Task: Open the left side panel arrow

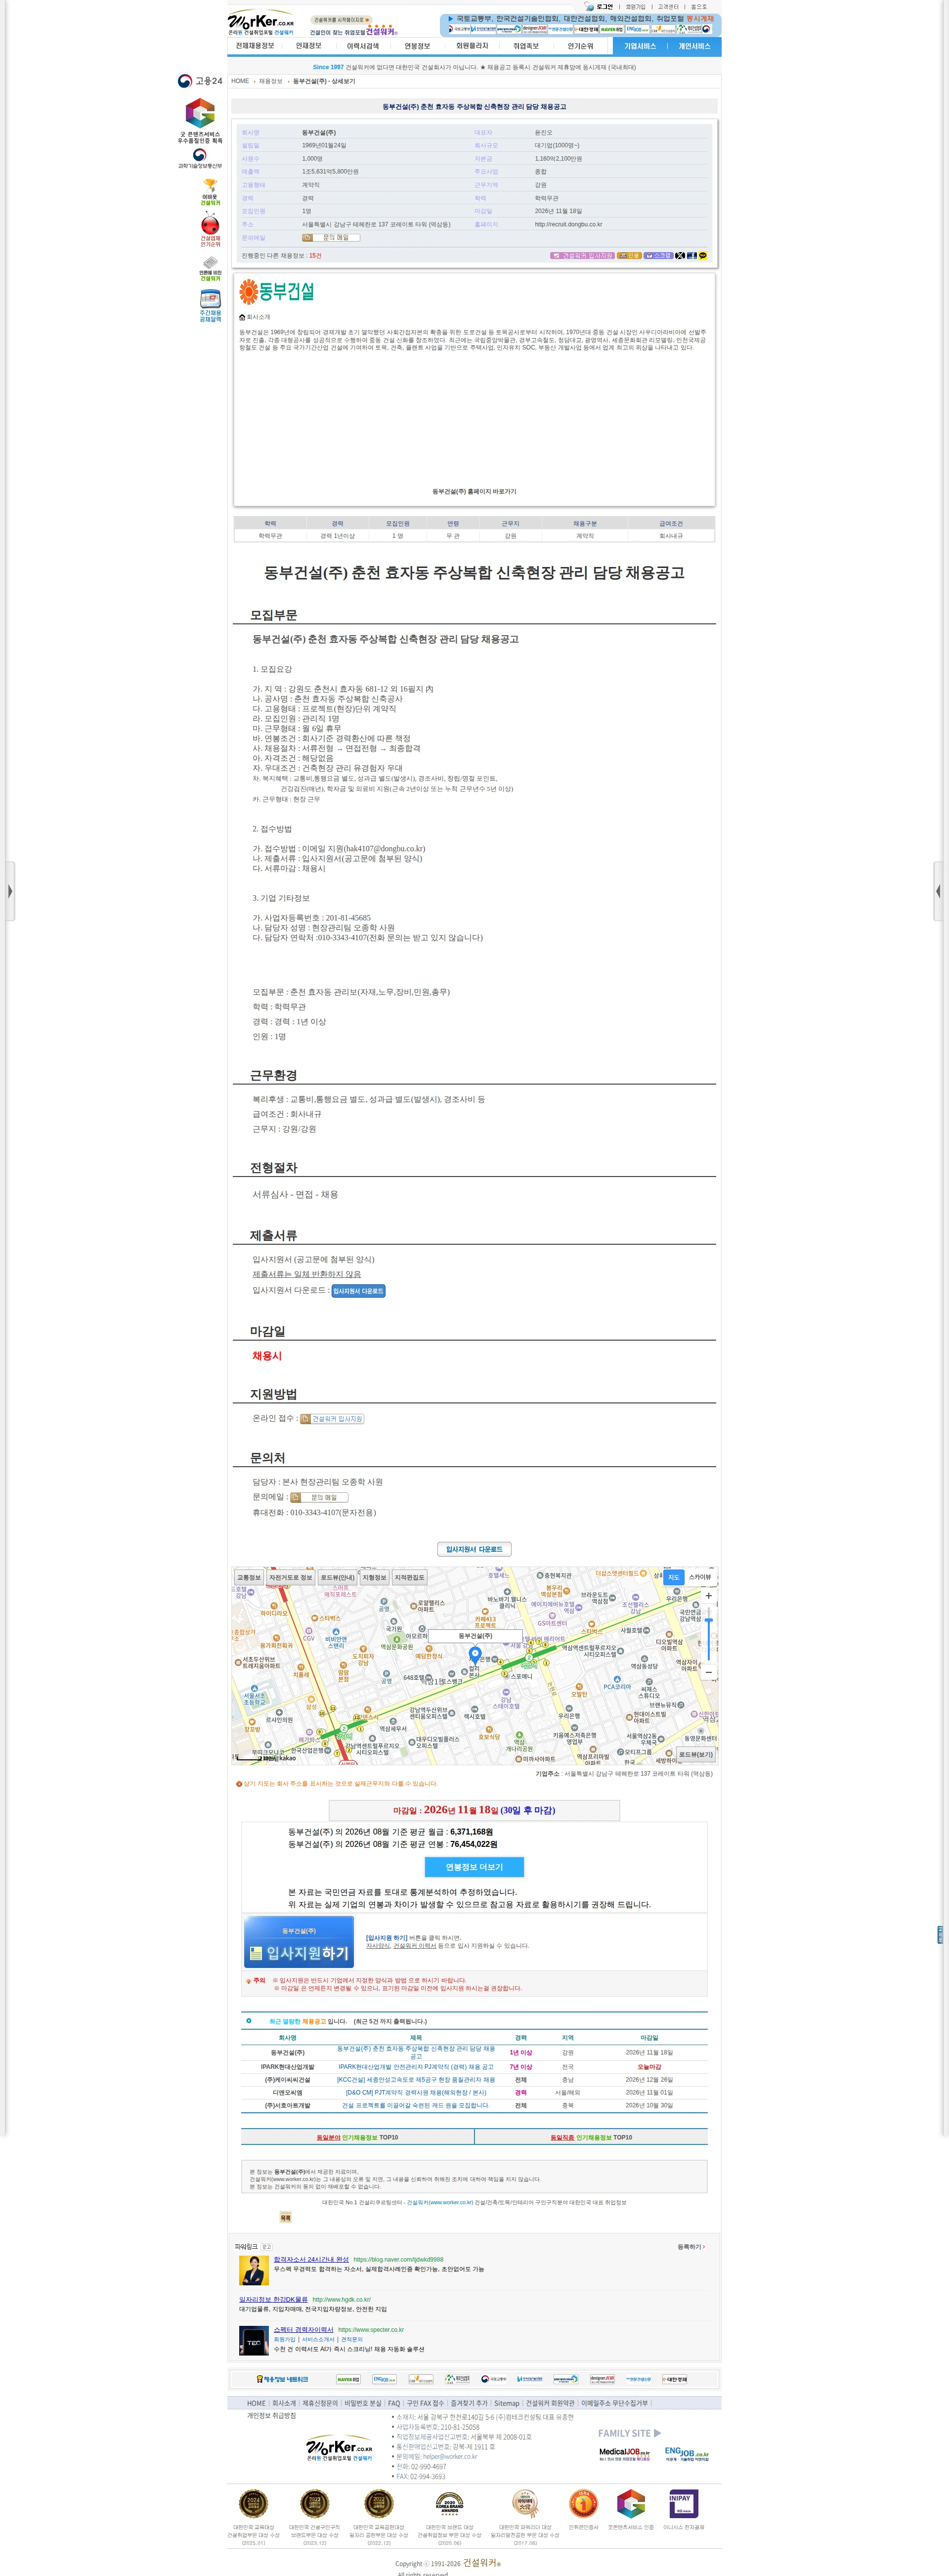Action: click(9, 890)
